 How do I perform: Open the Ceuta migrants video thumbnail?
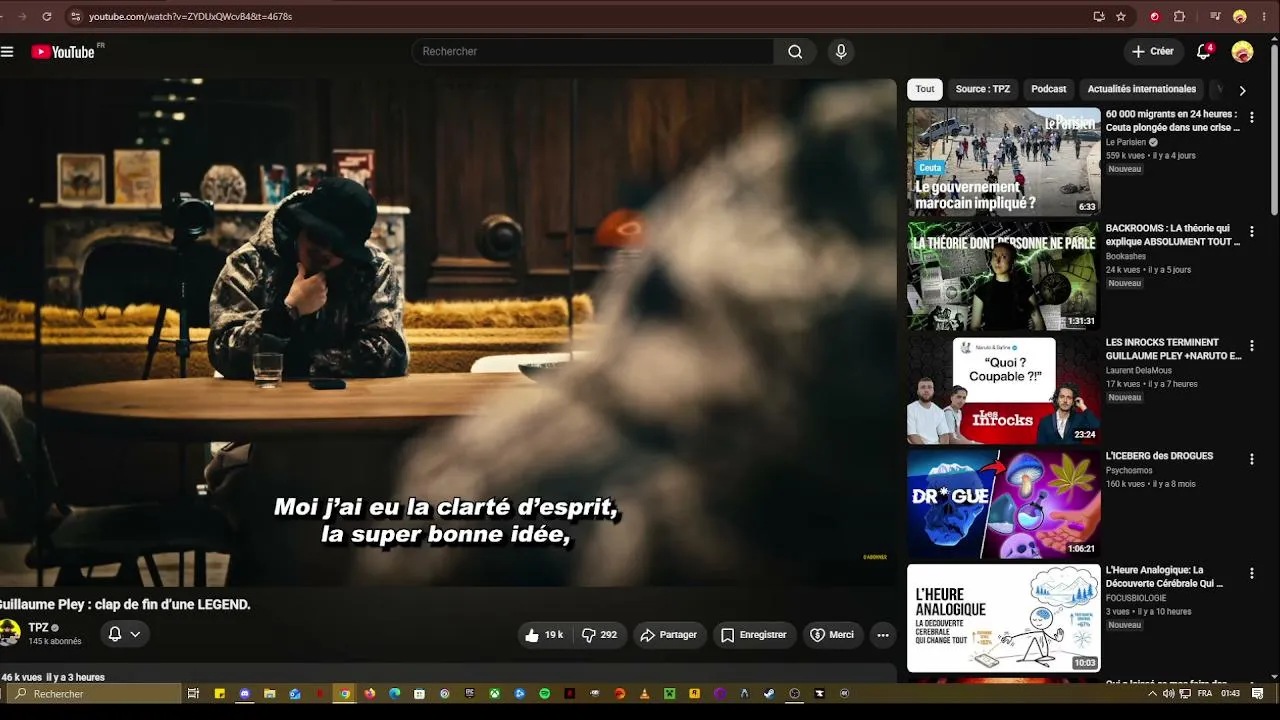click(1003, 162)
